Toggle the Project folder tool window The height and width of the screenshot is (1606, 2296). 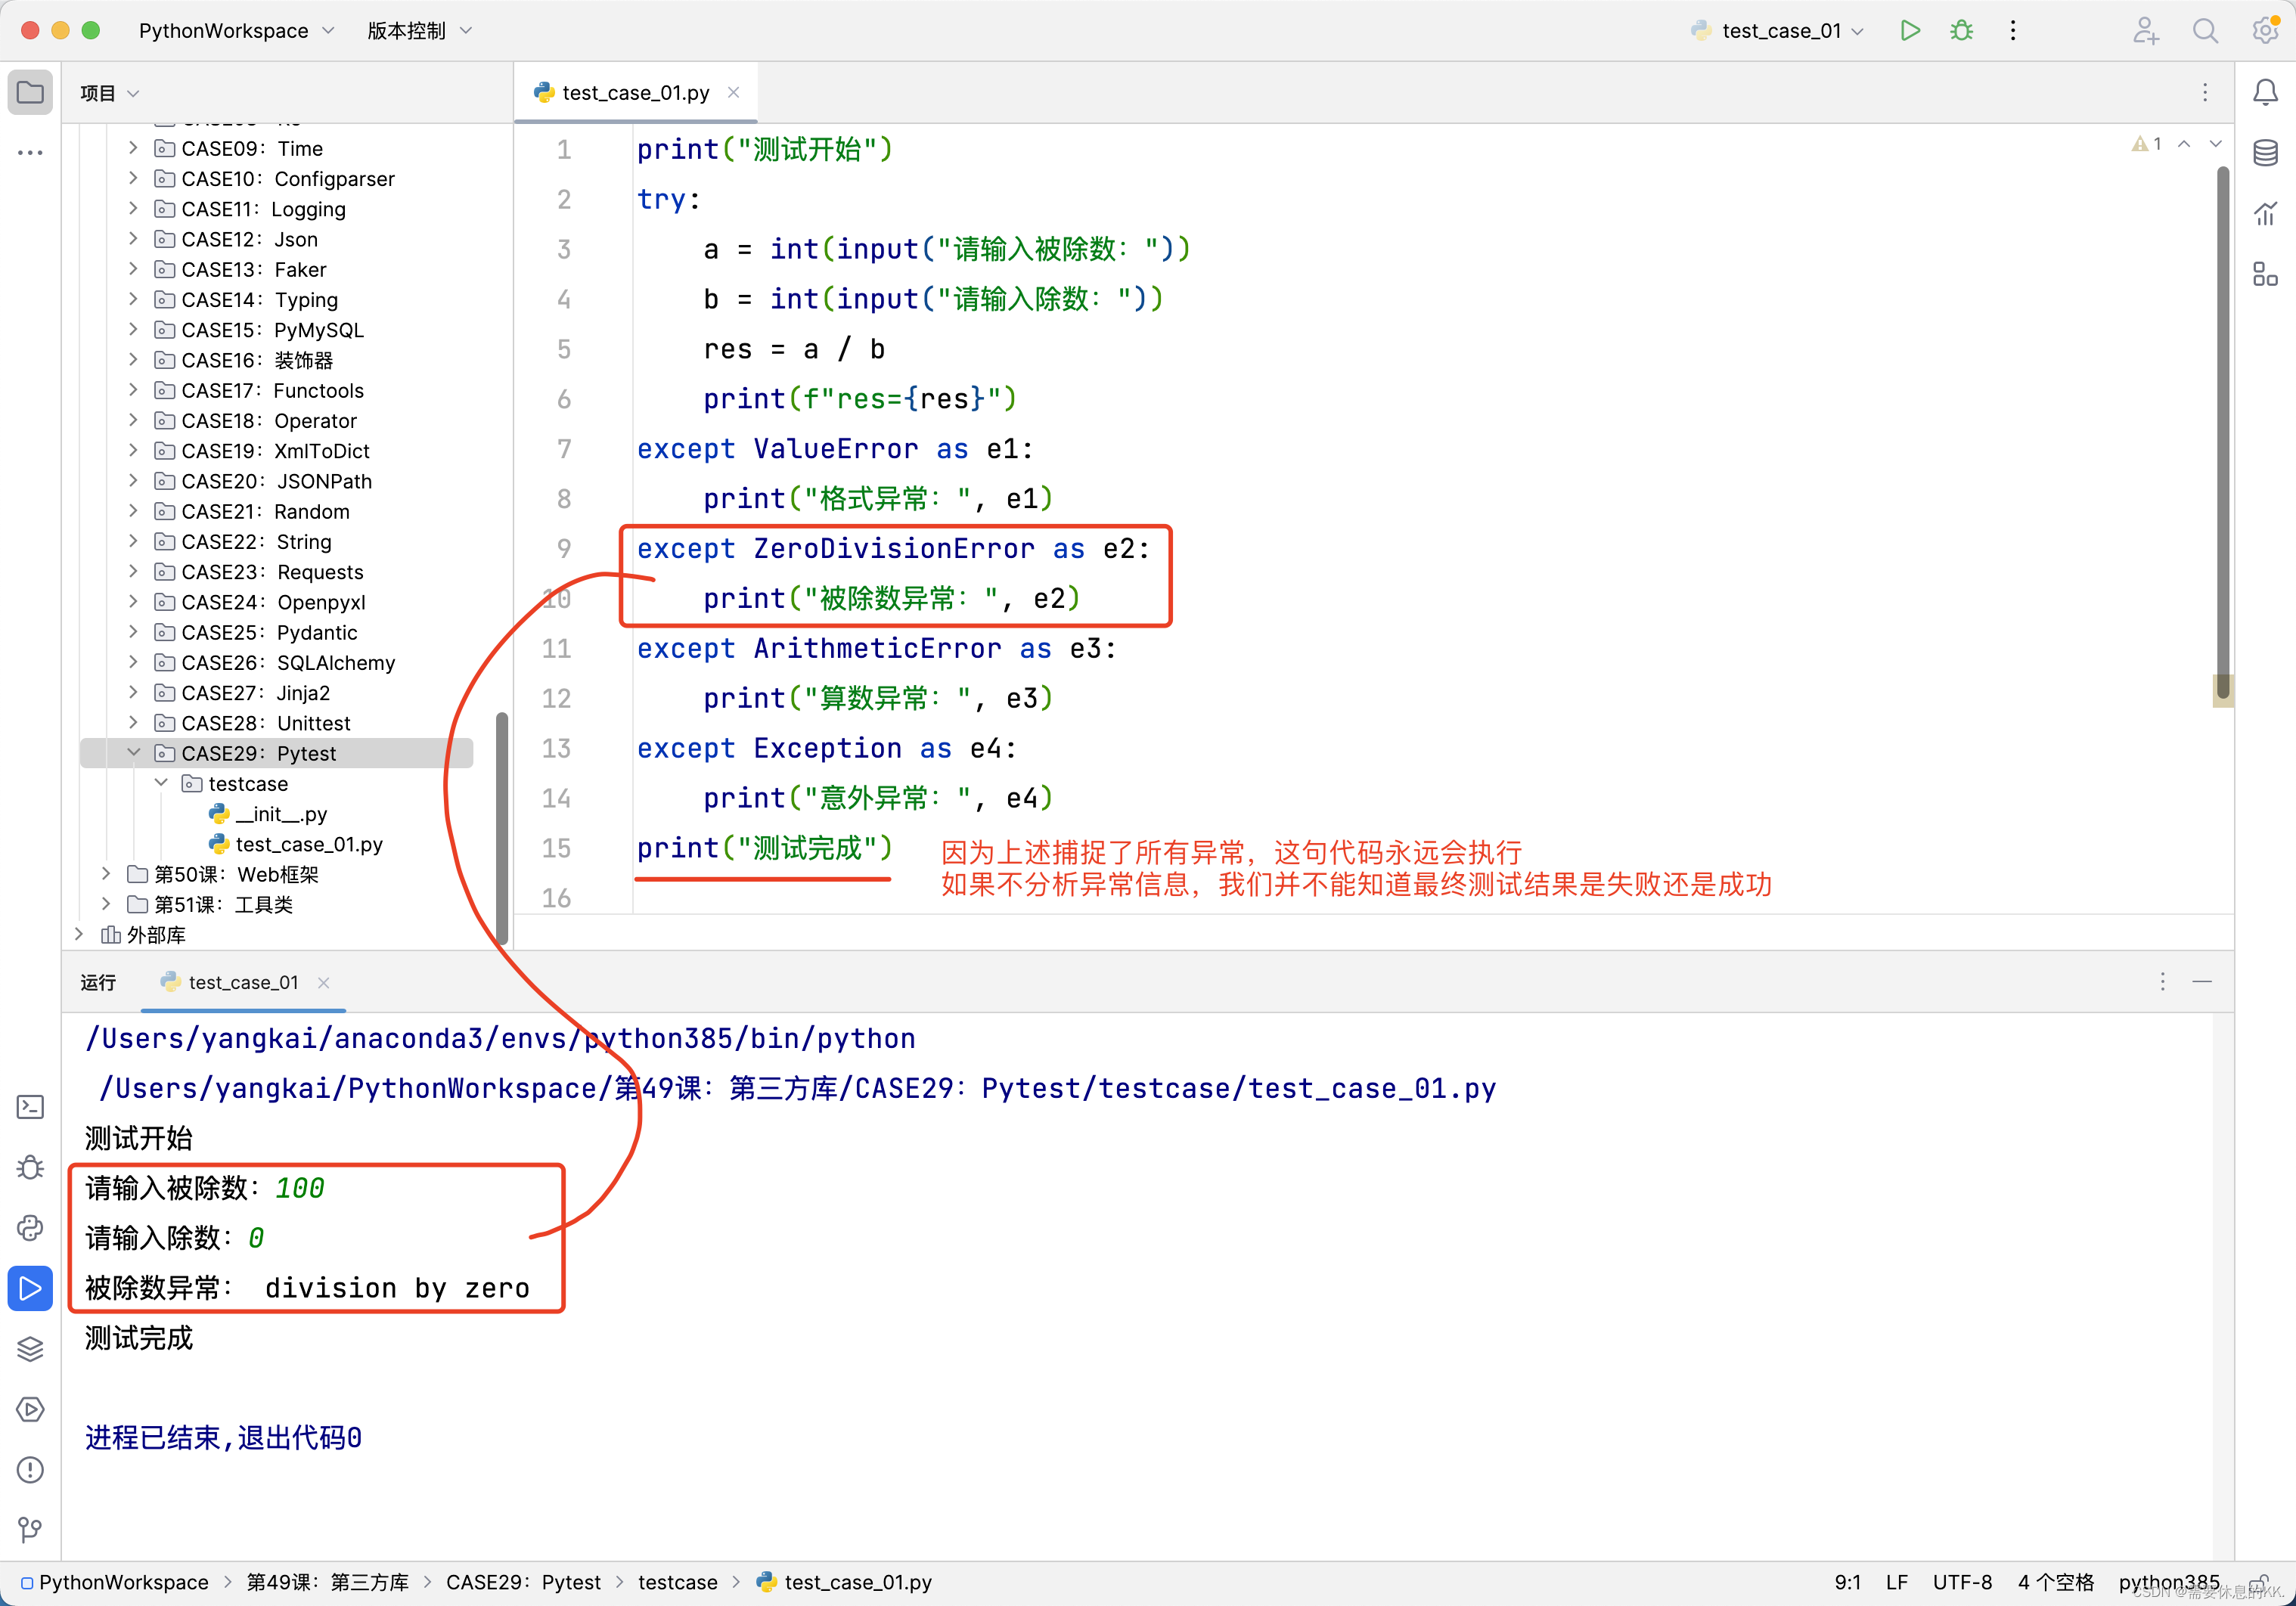click(x=30, y=92)
